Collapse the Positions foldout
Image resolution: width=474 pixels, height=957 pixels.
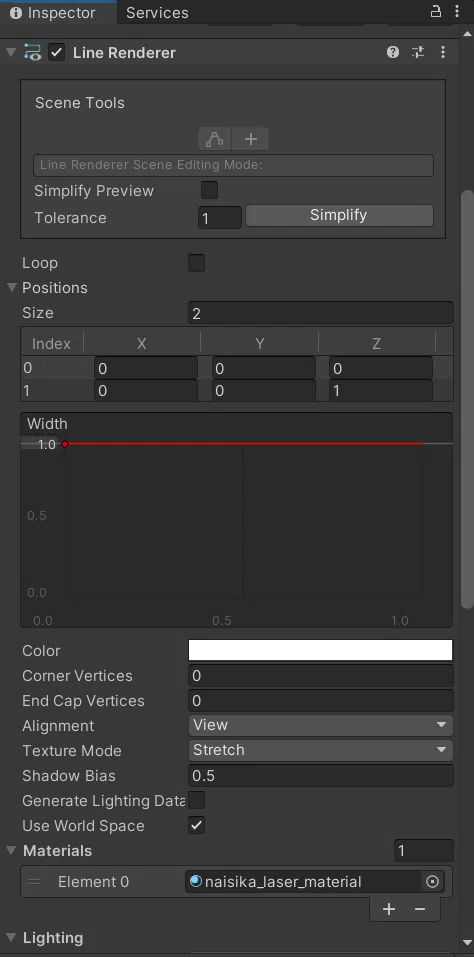12,287
